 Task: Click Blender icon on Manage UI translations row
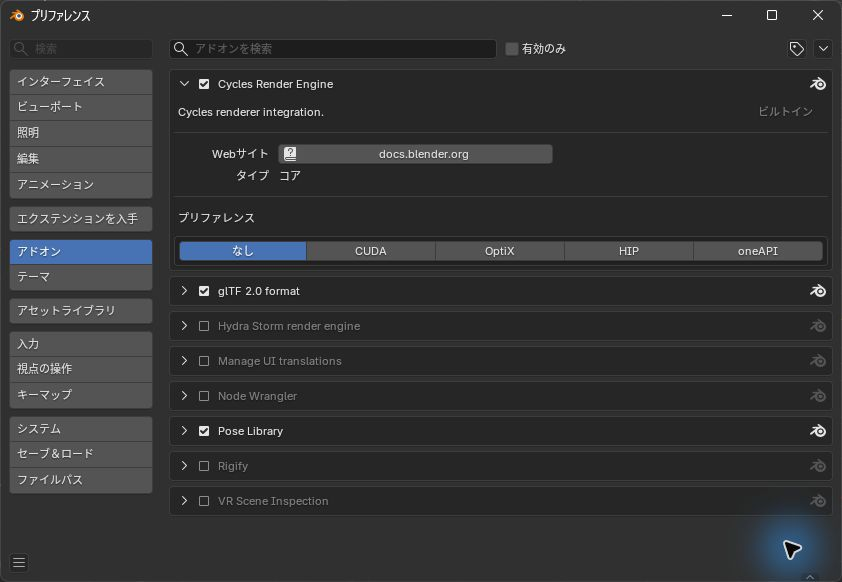click(x=818, y=361)
